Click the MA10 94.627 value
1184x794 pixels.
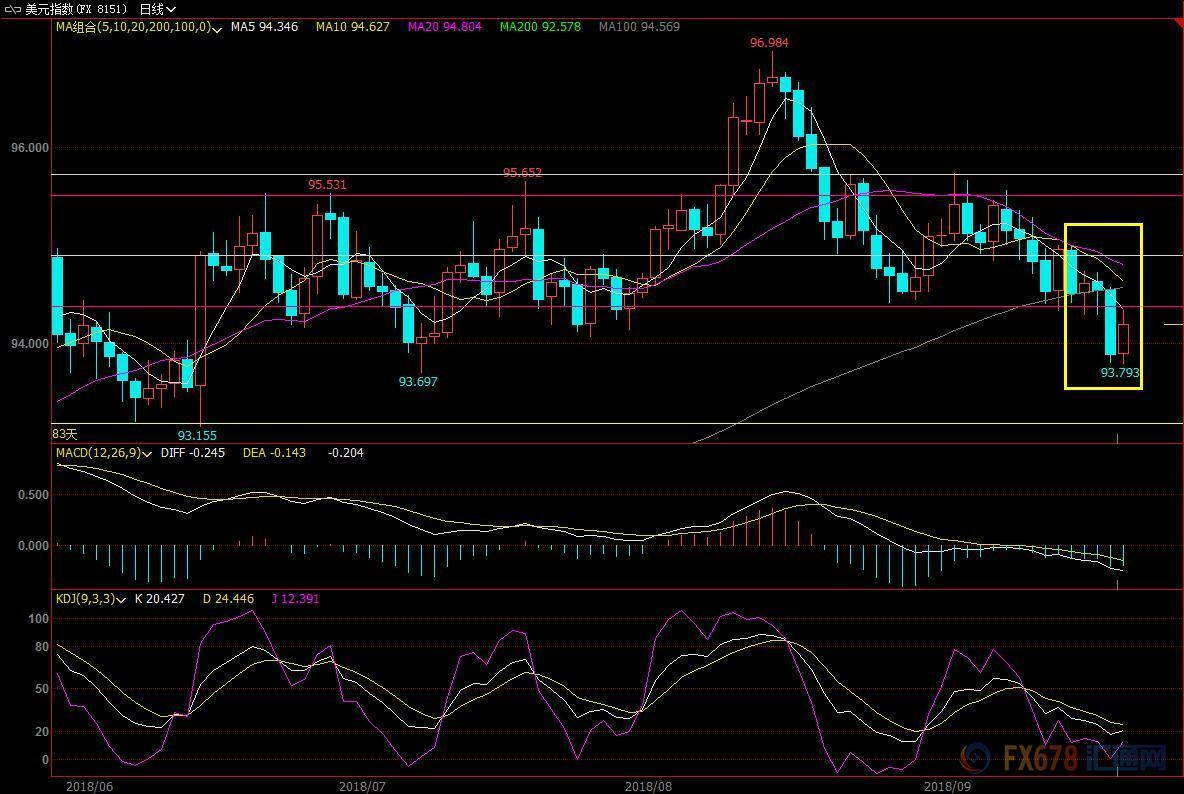pos(353,27)
